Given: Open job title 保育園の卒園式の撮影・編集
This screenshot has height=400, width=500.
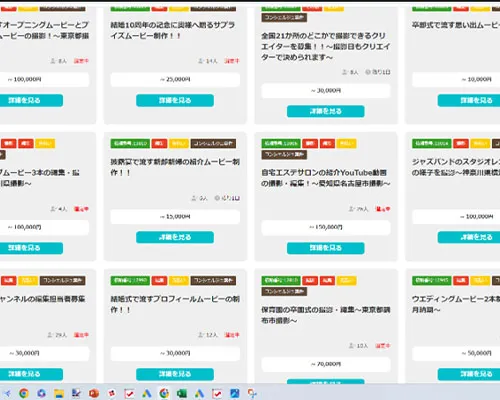Looking at the screenshot, I should (326, 315).
